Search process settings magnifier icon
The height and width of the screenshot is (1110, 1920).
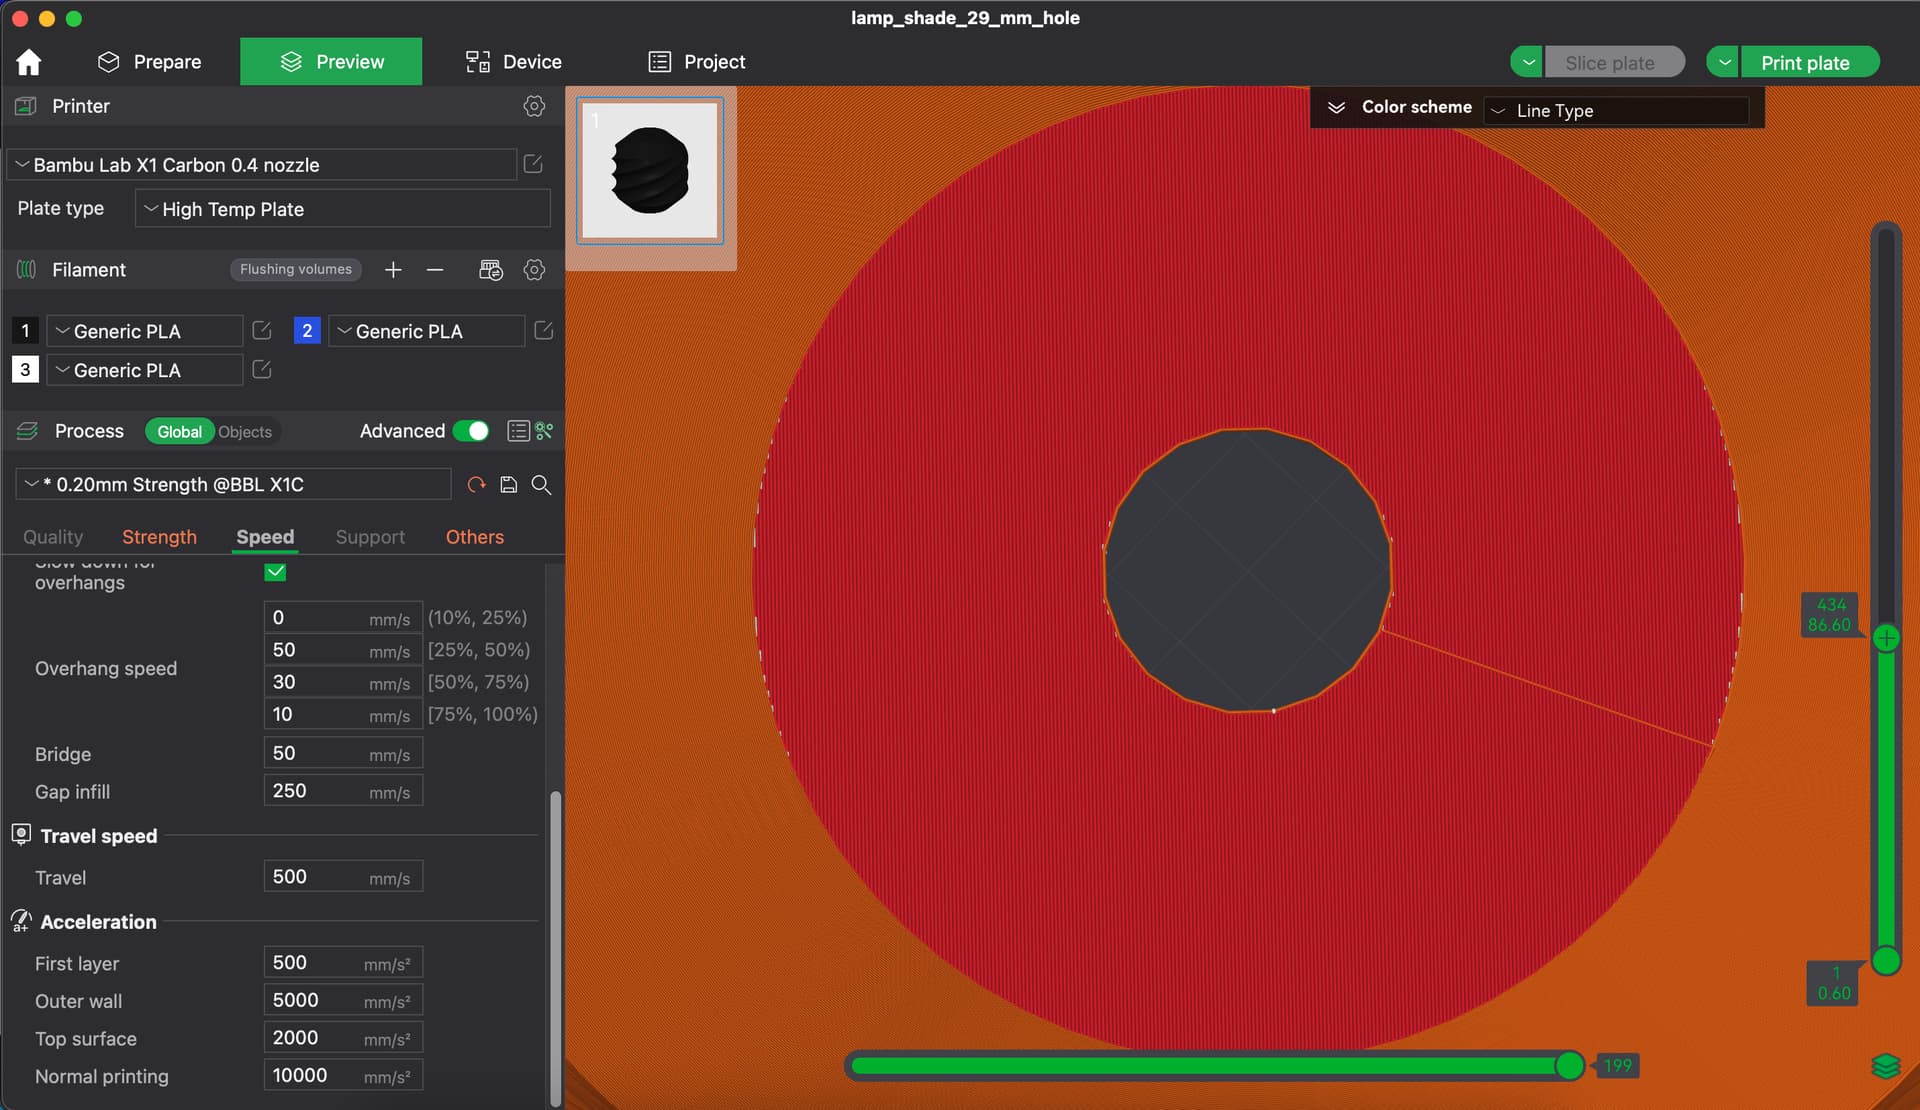541,485
